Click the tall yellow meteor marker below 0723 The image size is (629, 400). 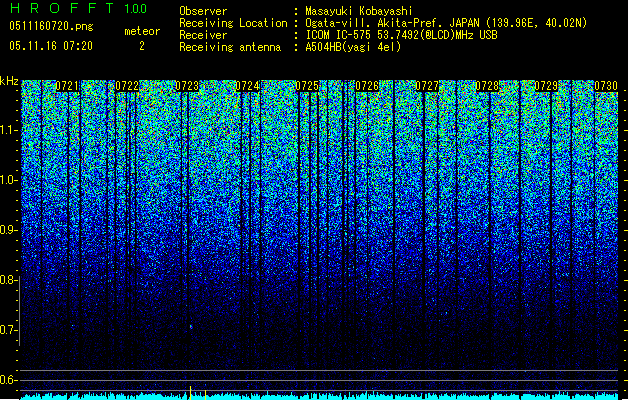pos(190,392)
